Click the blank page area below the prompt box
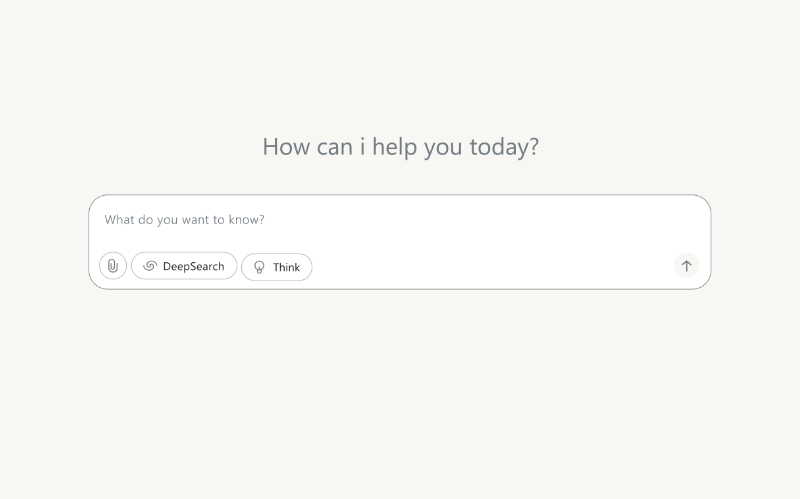Screen dimensions: 800x499 click(x=399, y=393)
